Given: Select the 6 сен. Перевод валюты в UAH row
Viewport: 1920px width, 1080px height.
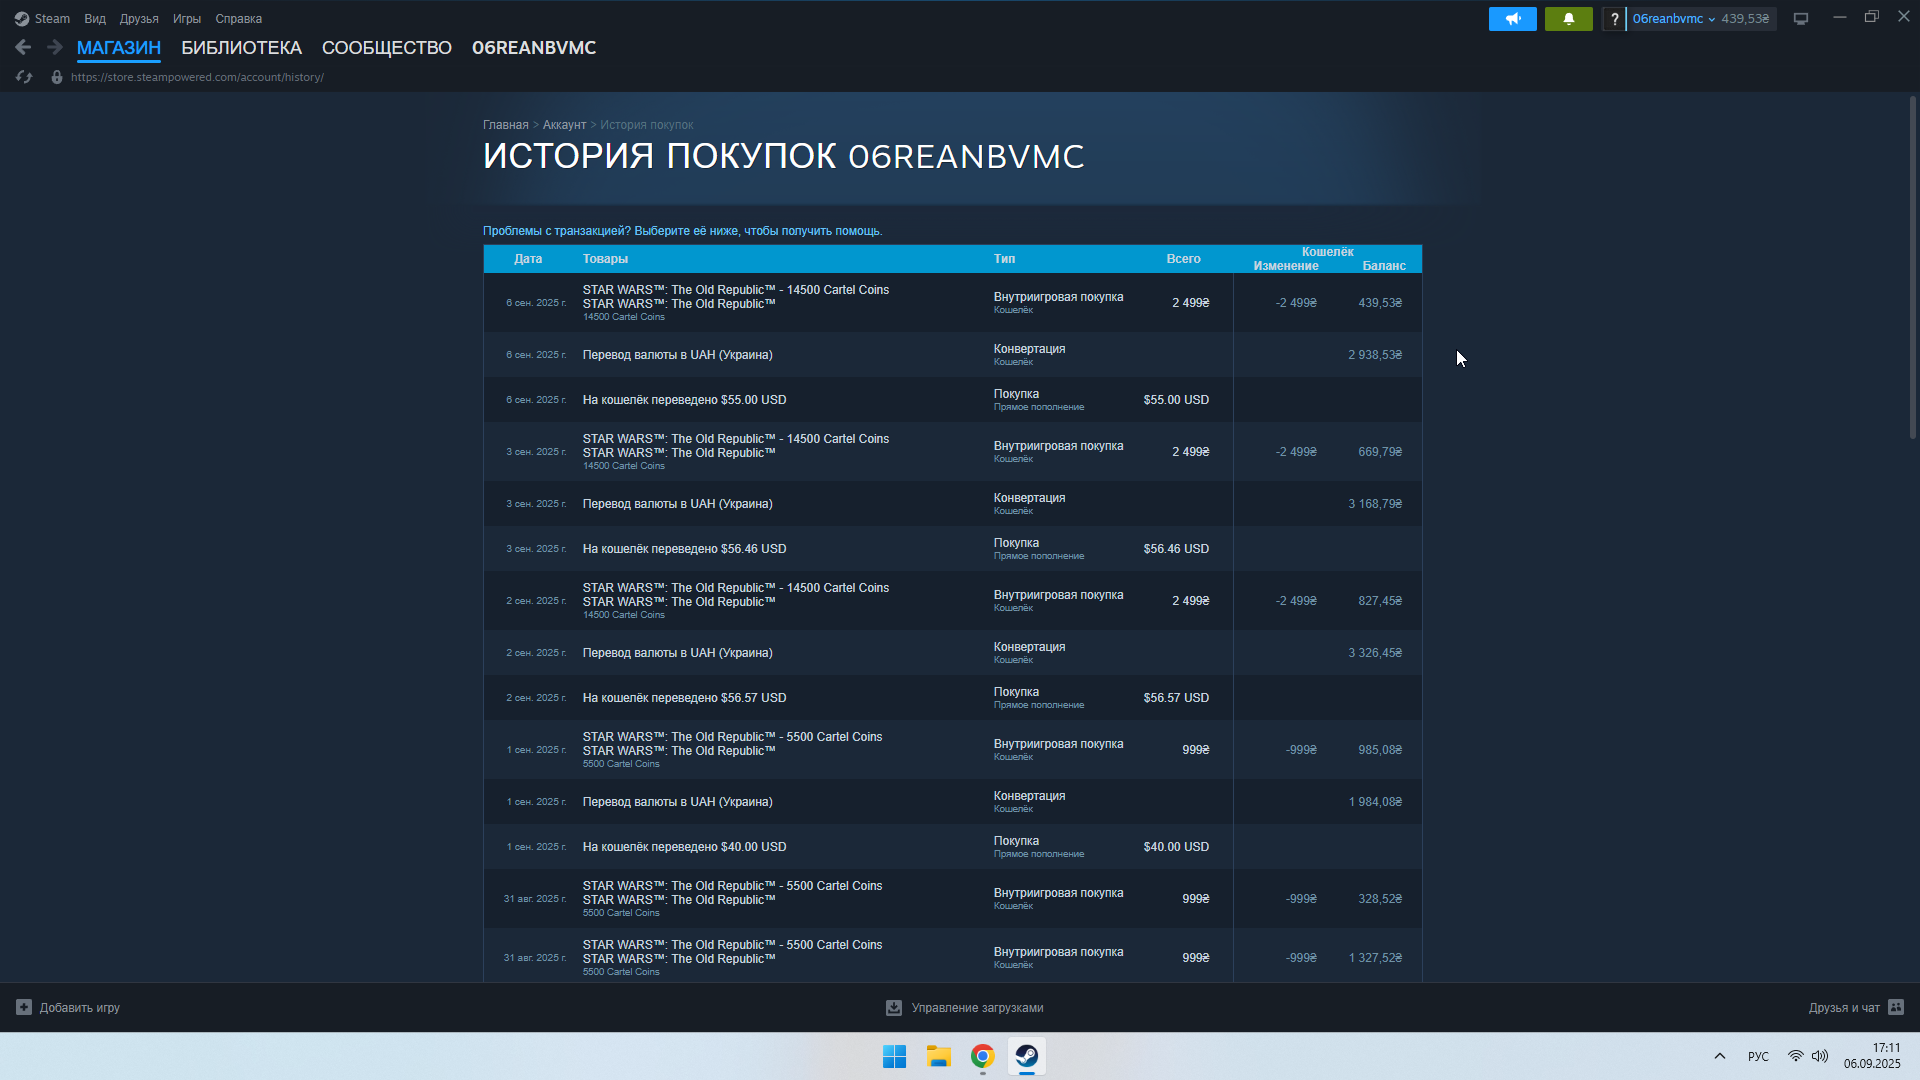Looking at the screenshot, I should click(952, 355).
